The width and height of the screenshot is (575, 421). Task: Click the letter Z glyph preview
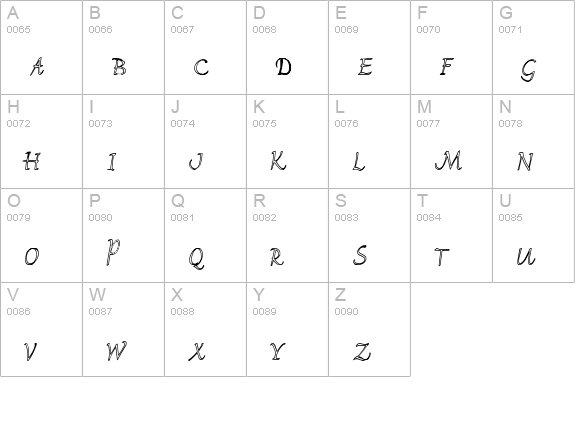click(x=362, y=352)
